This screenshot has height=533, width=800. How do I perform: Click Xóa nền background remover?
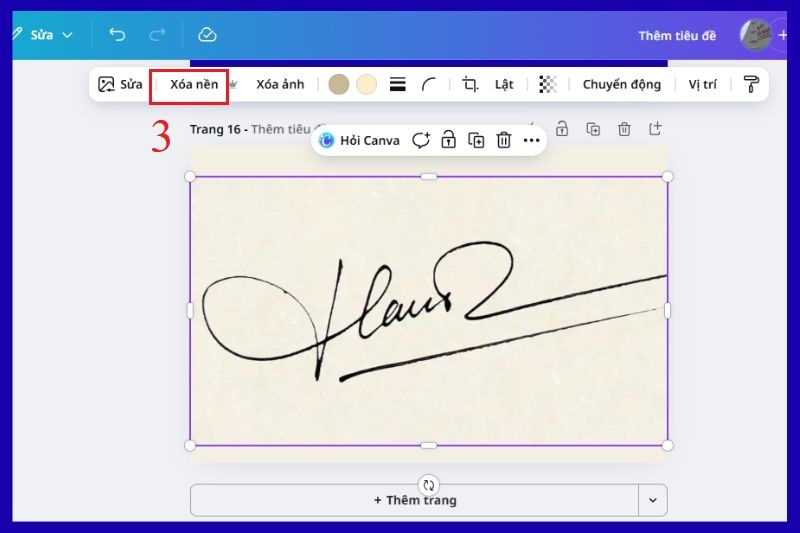tap(194, 84)
